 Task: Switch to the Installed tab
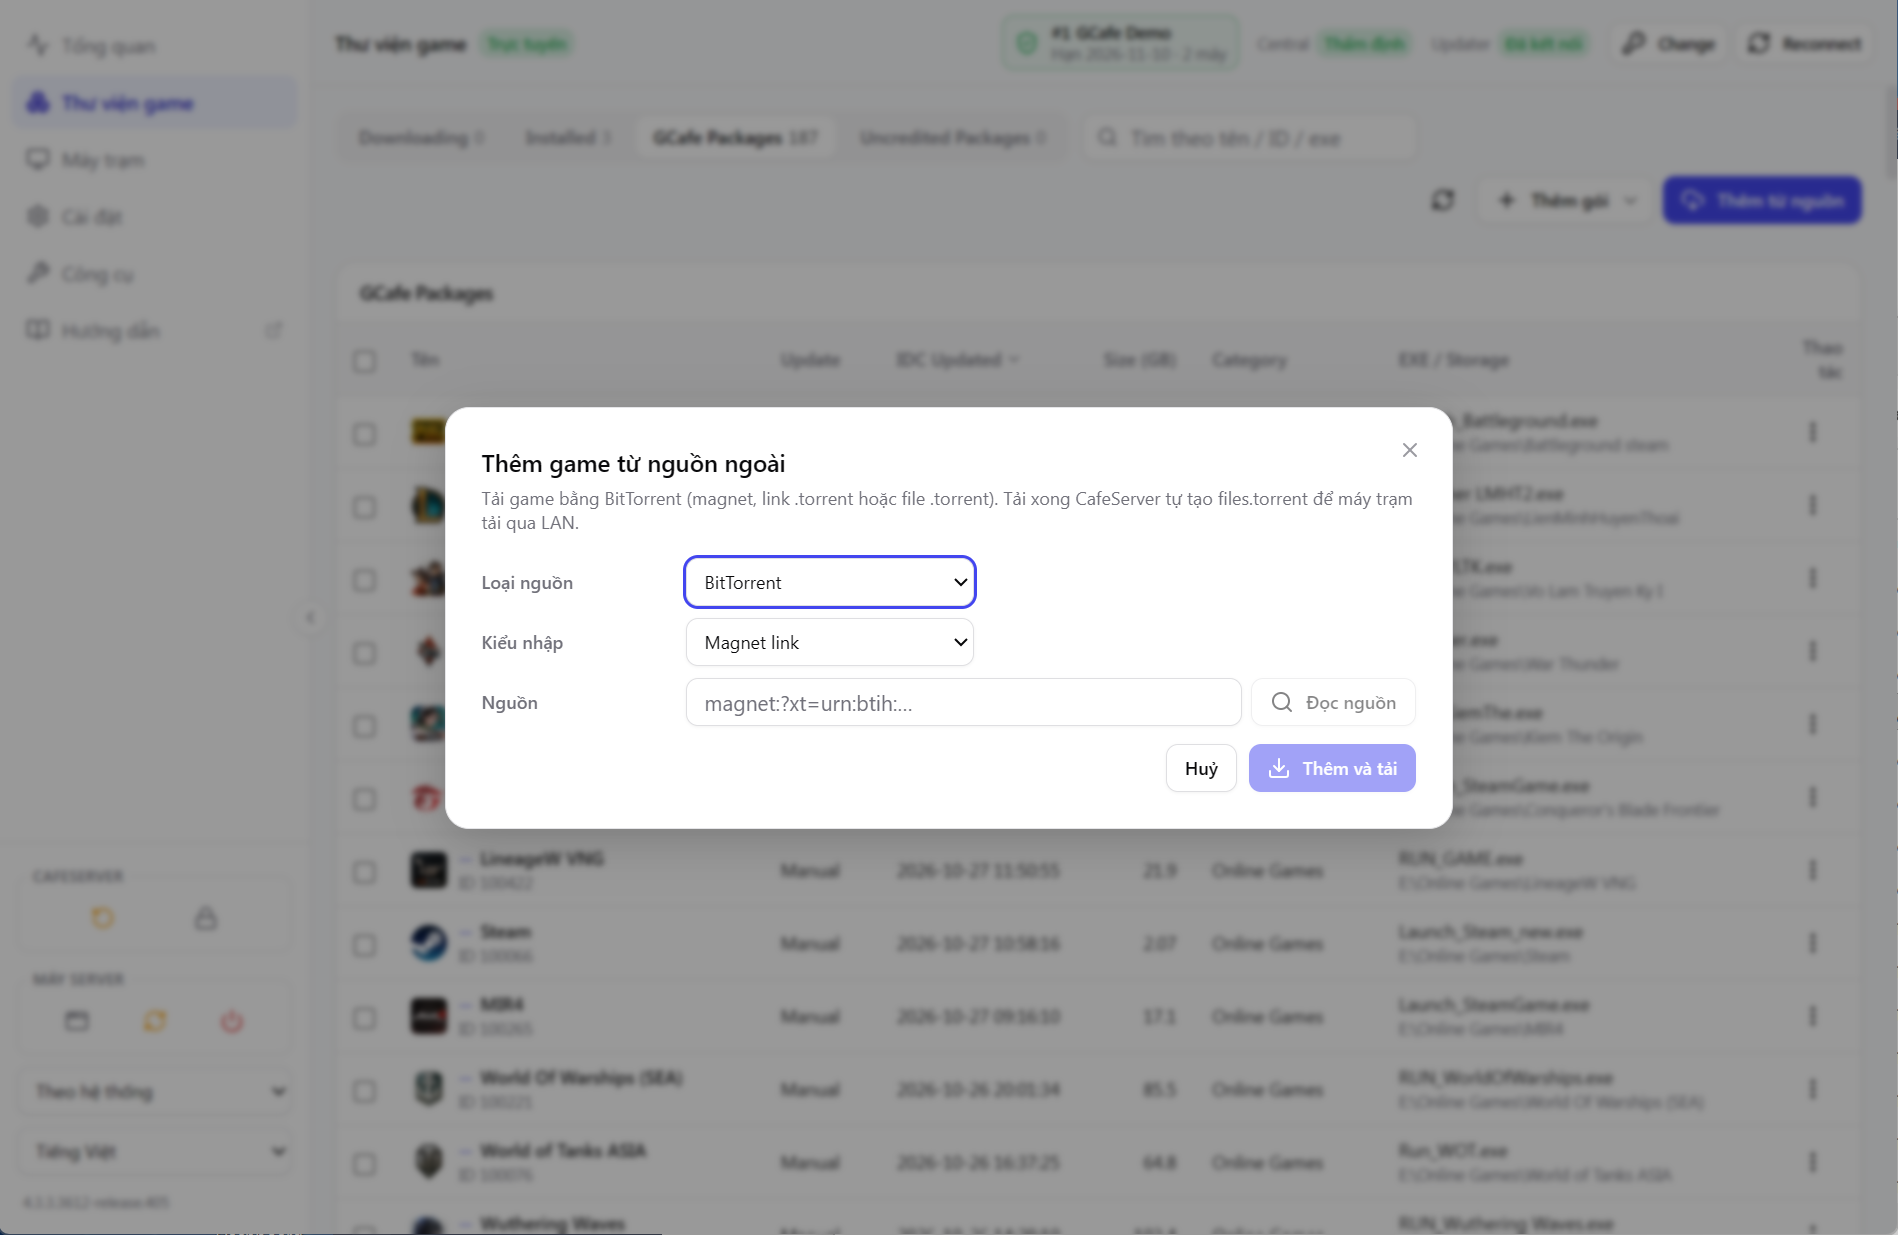(568, 138)
